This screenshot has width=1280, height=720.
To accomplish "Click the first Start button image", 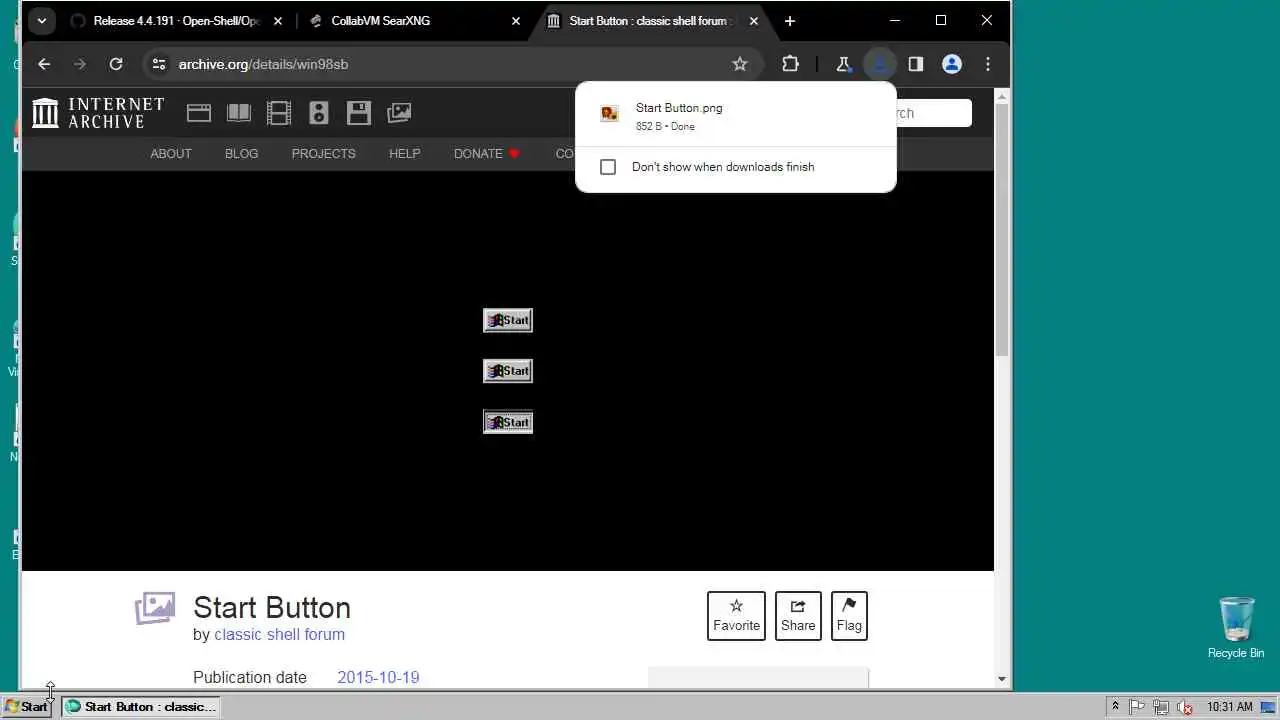I will [508, 320].
